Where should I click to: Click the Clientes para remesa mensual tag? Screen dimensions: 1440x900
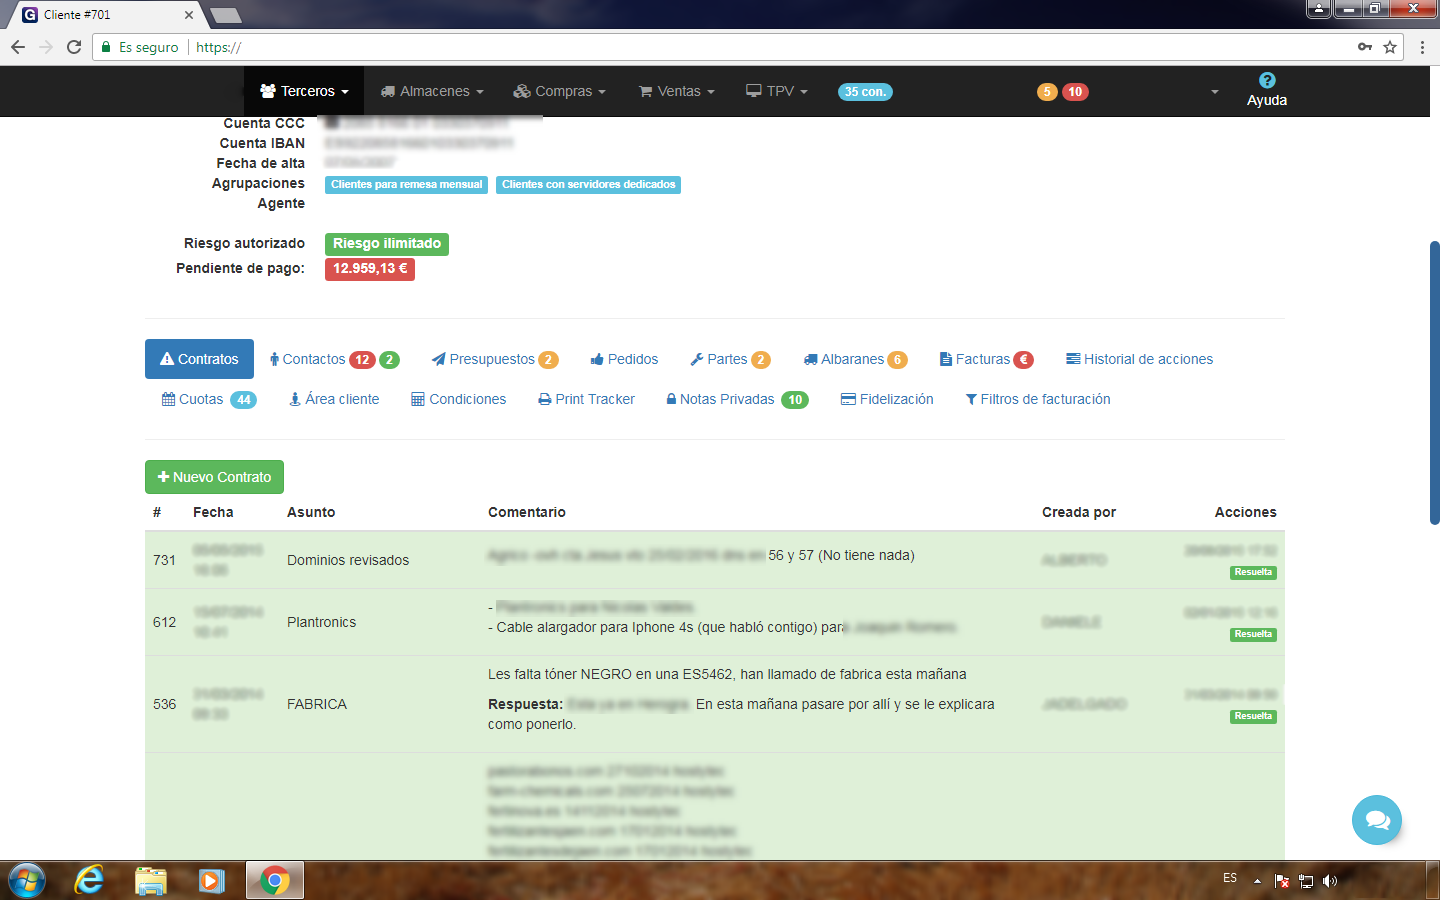406,184
